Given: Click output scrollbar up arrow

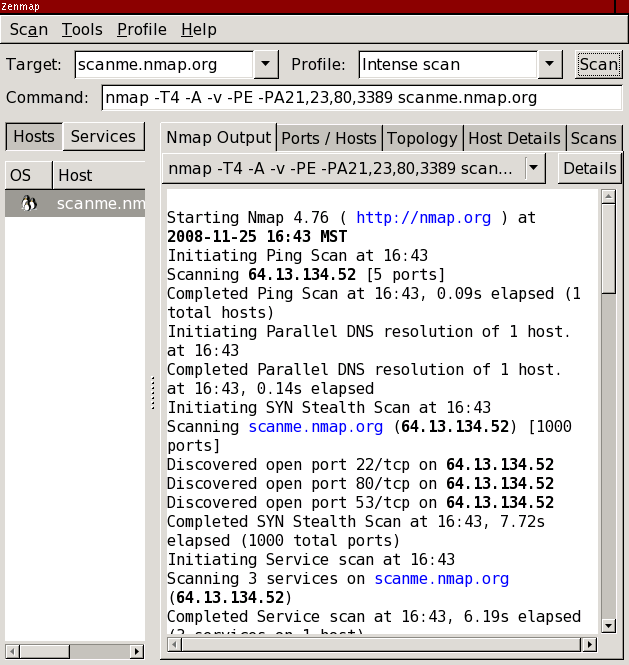Looking at the screenshot, I should click(608, 196).
